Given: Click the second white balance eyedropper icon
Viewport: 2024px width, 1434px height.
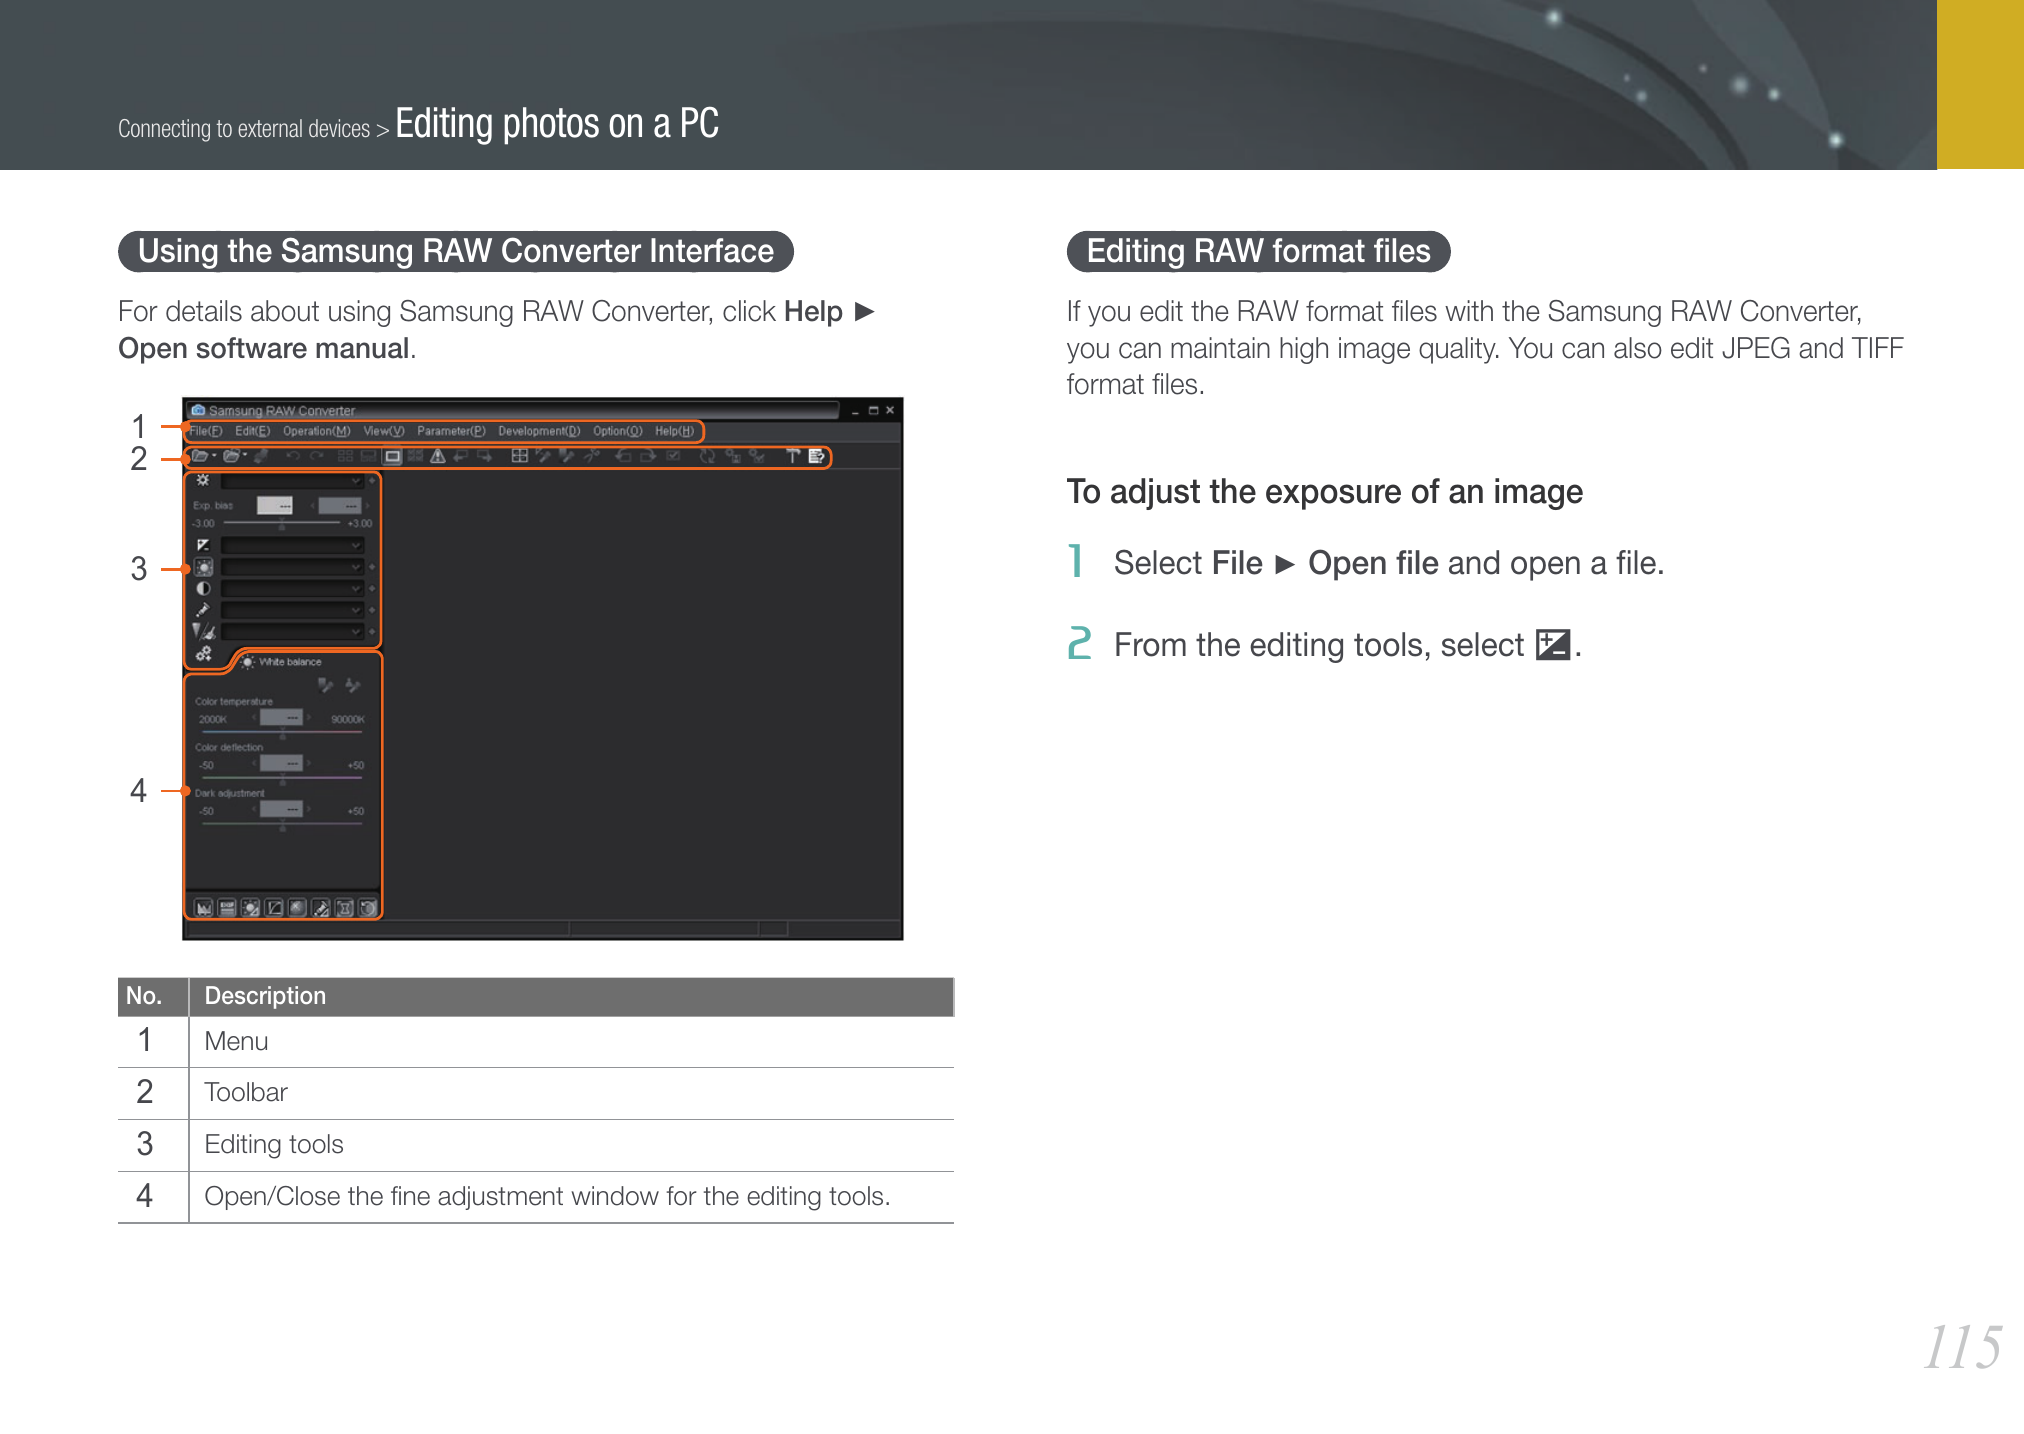Looking at the screenshot, I should click(352, 685).
